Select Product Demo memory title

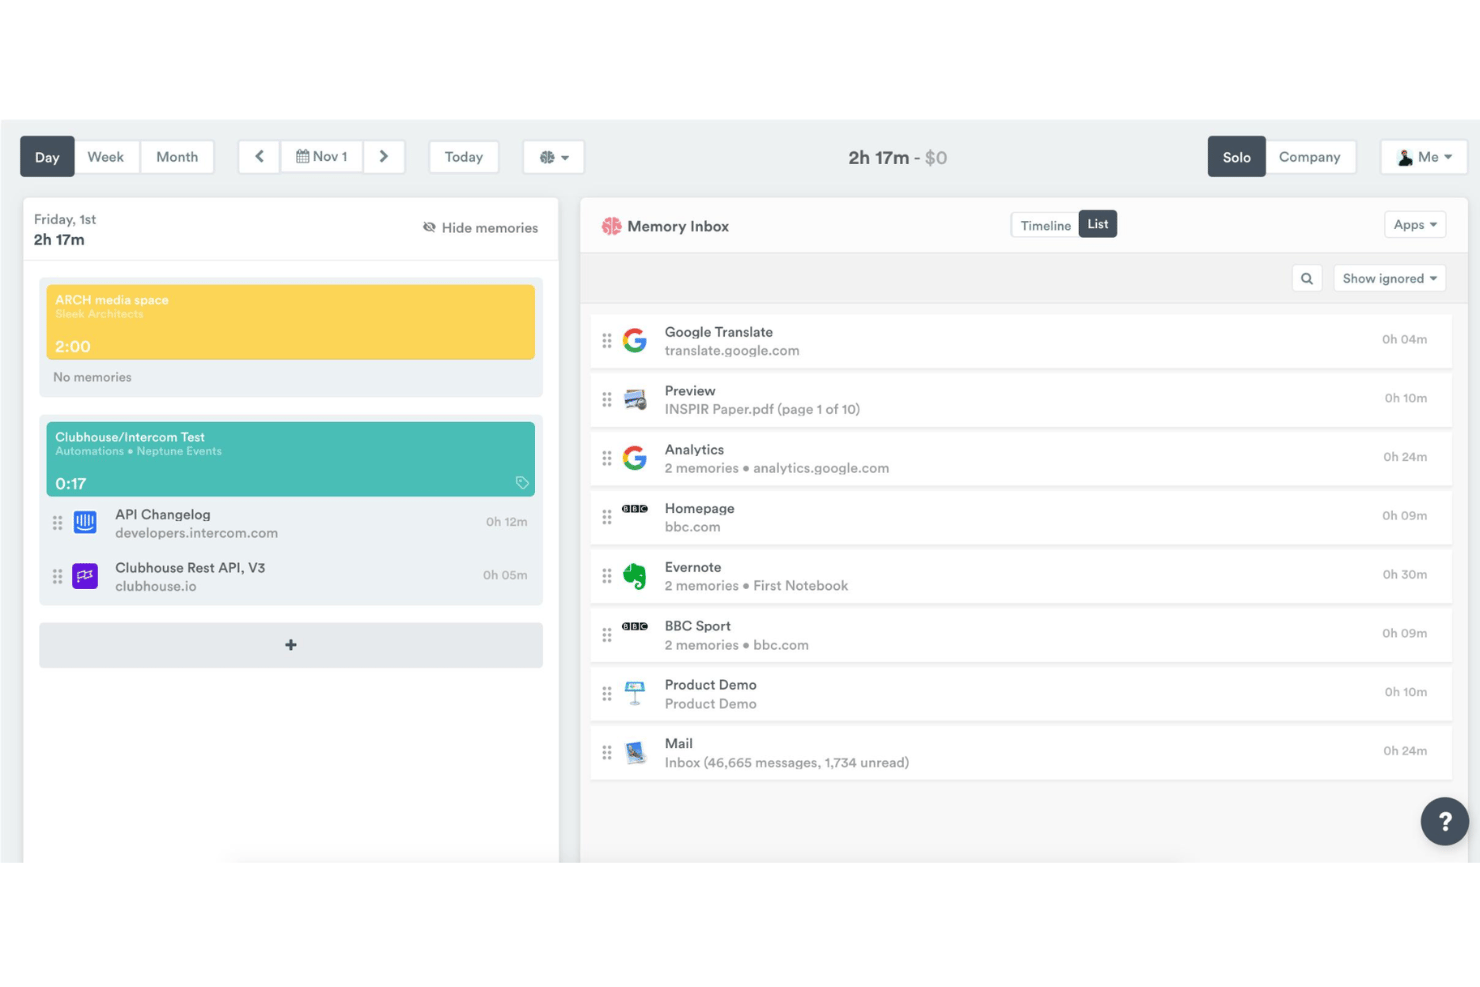[711, 685]
